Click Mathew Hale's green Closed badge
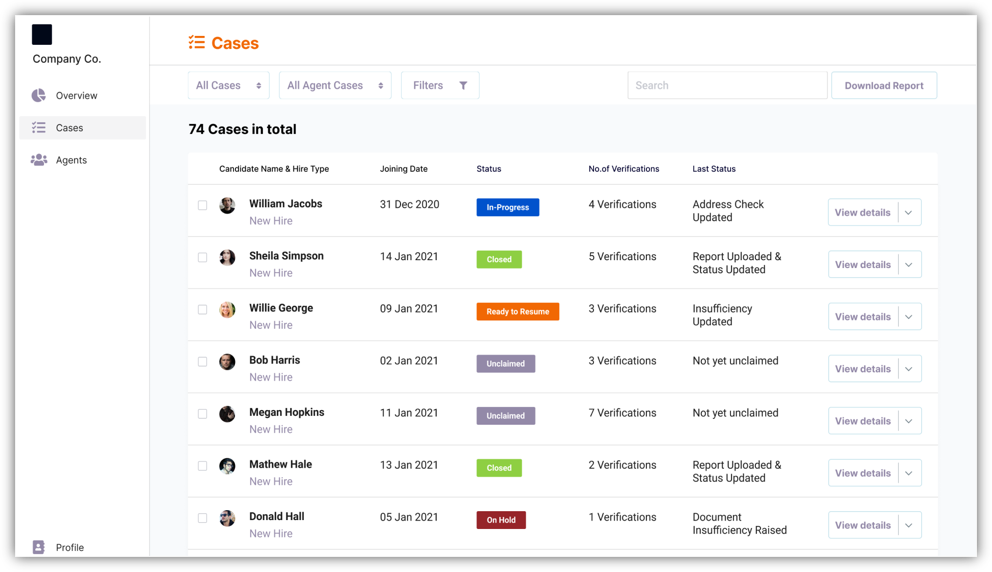 (499, 468)
